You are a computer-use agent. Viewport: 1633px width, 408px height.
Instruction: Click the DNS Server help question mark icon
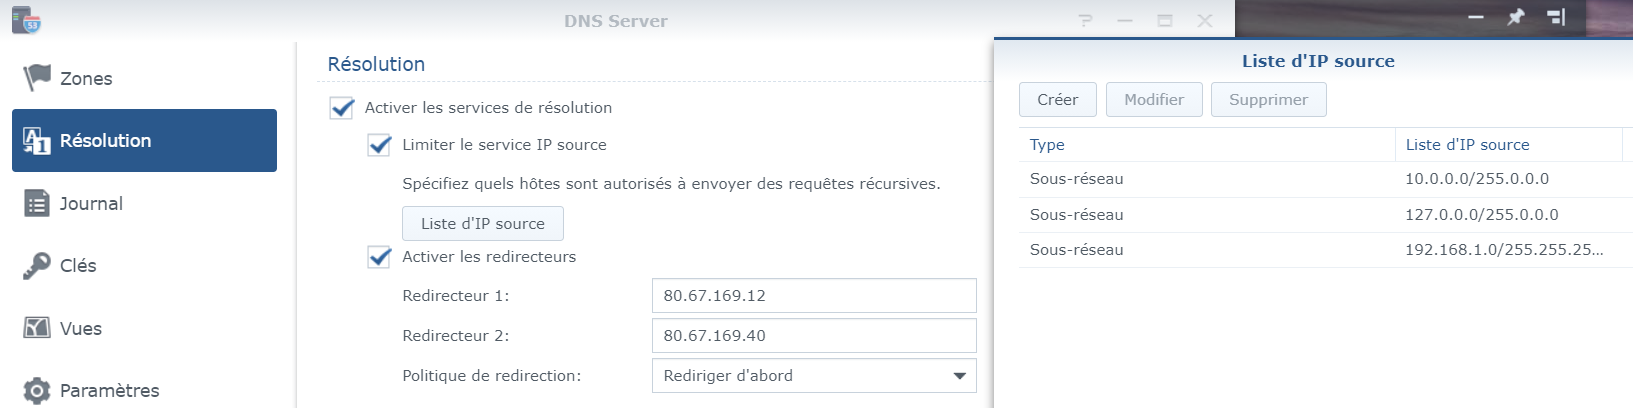pyautogui.click(x=1086, y=20)
